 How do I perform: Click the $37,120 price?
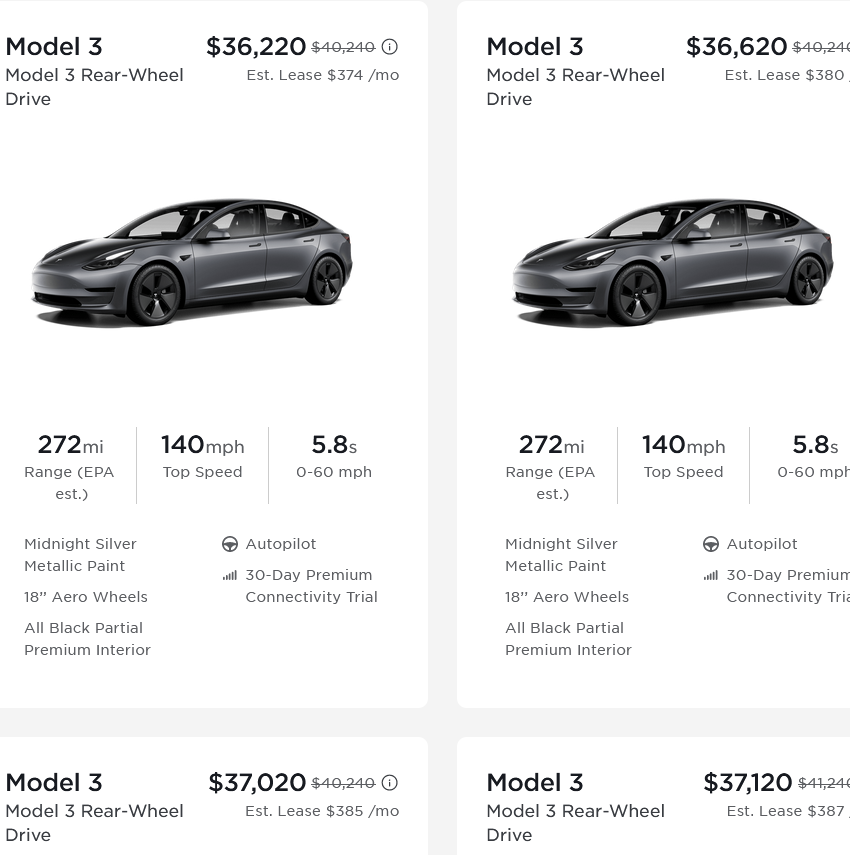(x=748, y=783)
